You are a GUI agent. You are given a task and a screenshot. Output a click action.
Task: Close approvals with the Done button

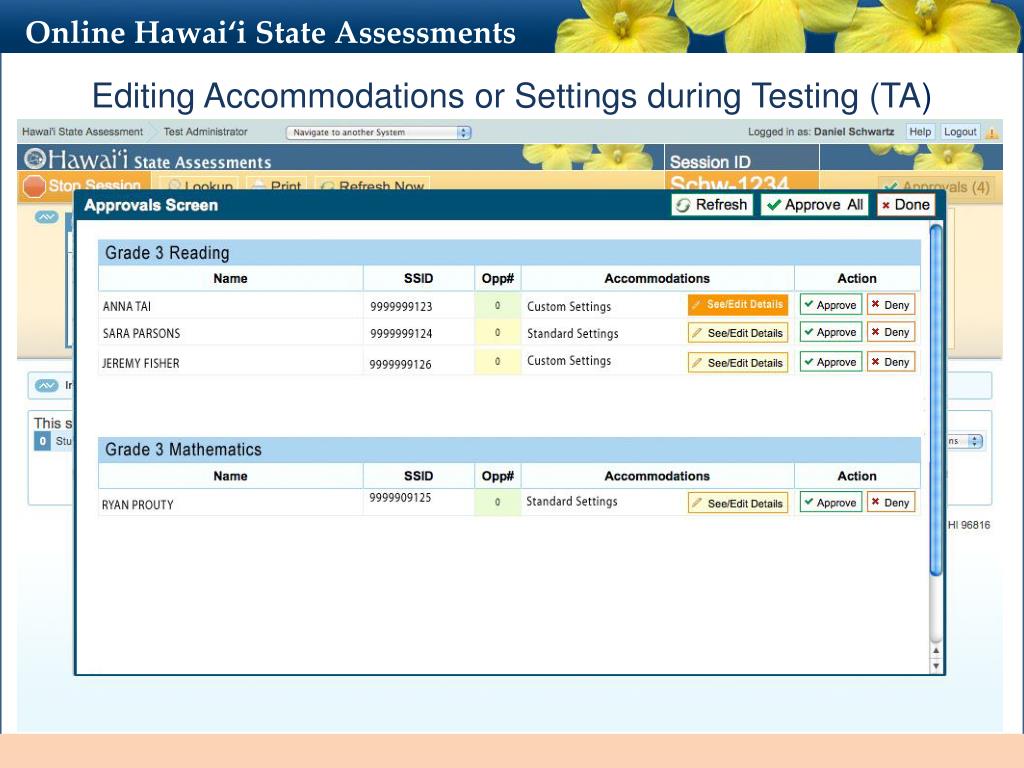click(x=906, y=205)
